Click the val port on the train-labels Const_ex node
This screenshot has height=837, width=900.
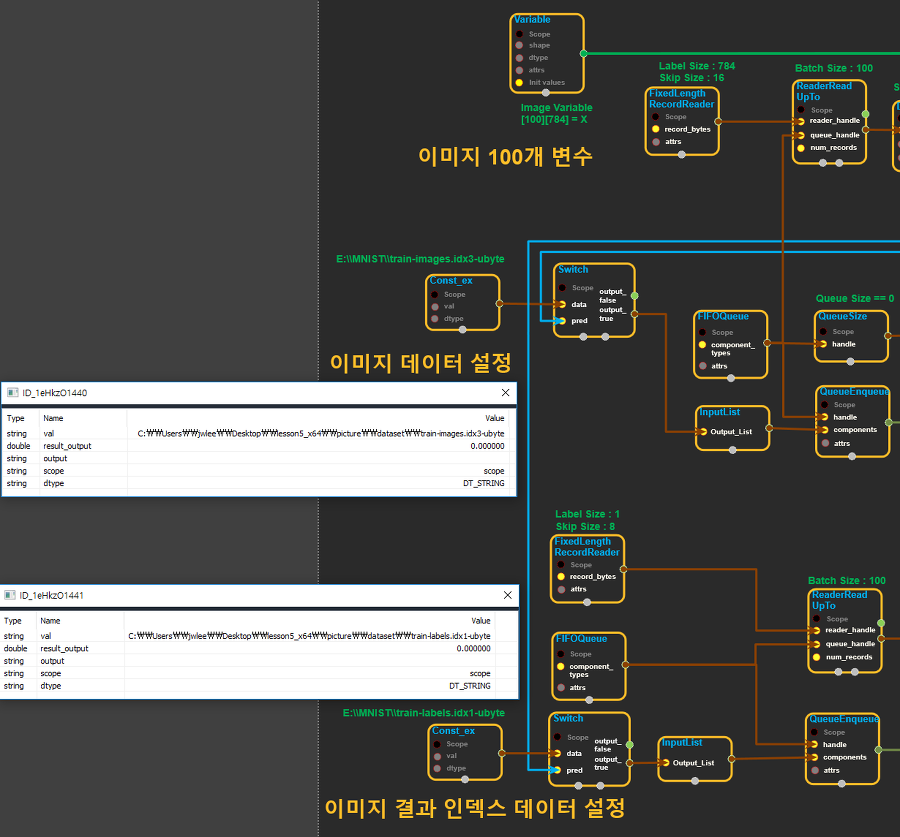point(438,756)
